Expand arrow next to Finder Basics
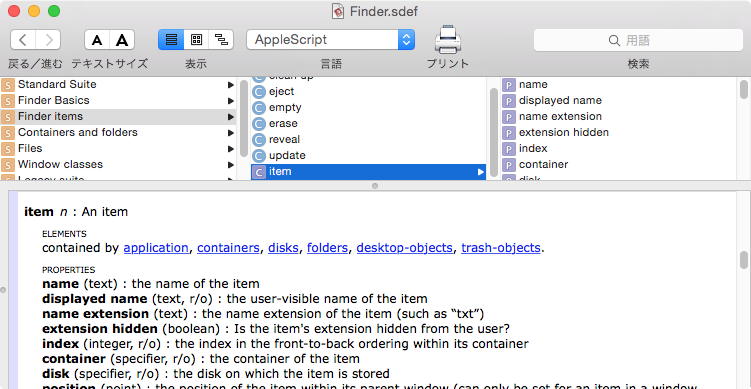This screenshot has height=389, width=751. click(x=231, y=101)
